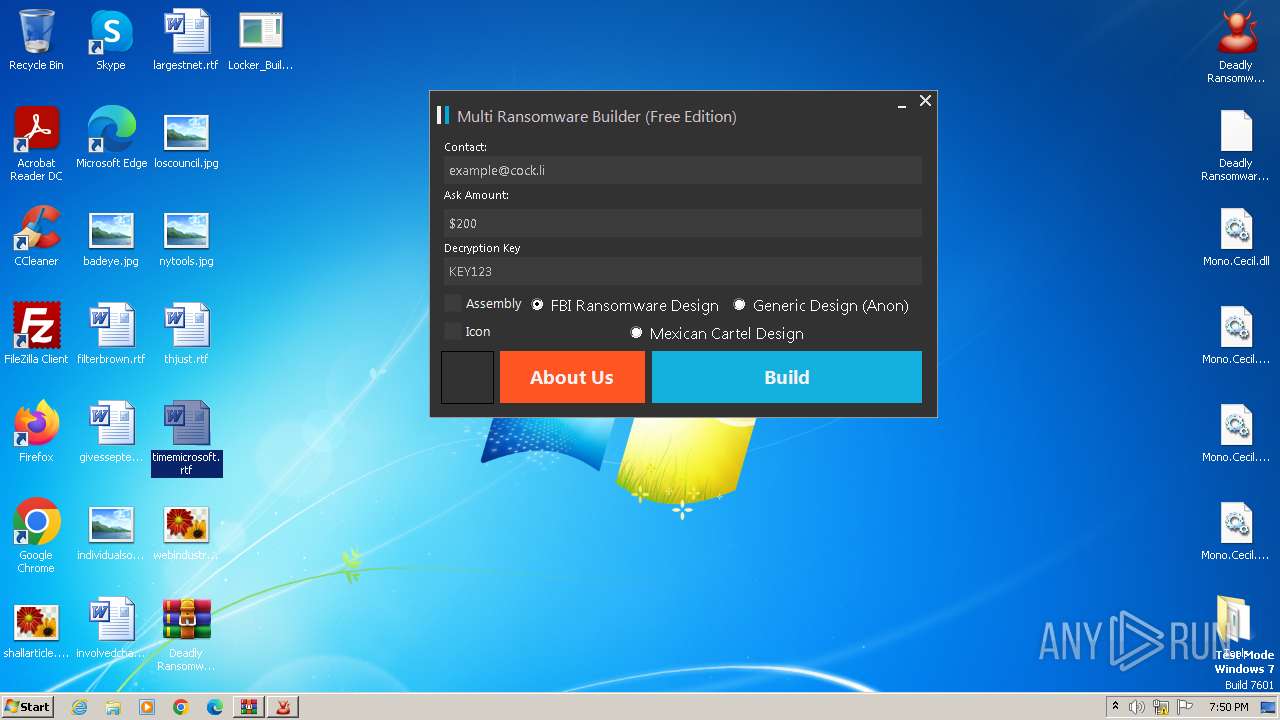1280x720 pixels.
Task: Launch CCleaner from the desktop
Action: (x=36, y=236)
